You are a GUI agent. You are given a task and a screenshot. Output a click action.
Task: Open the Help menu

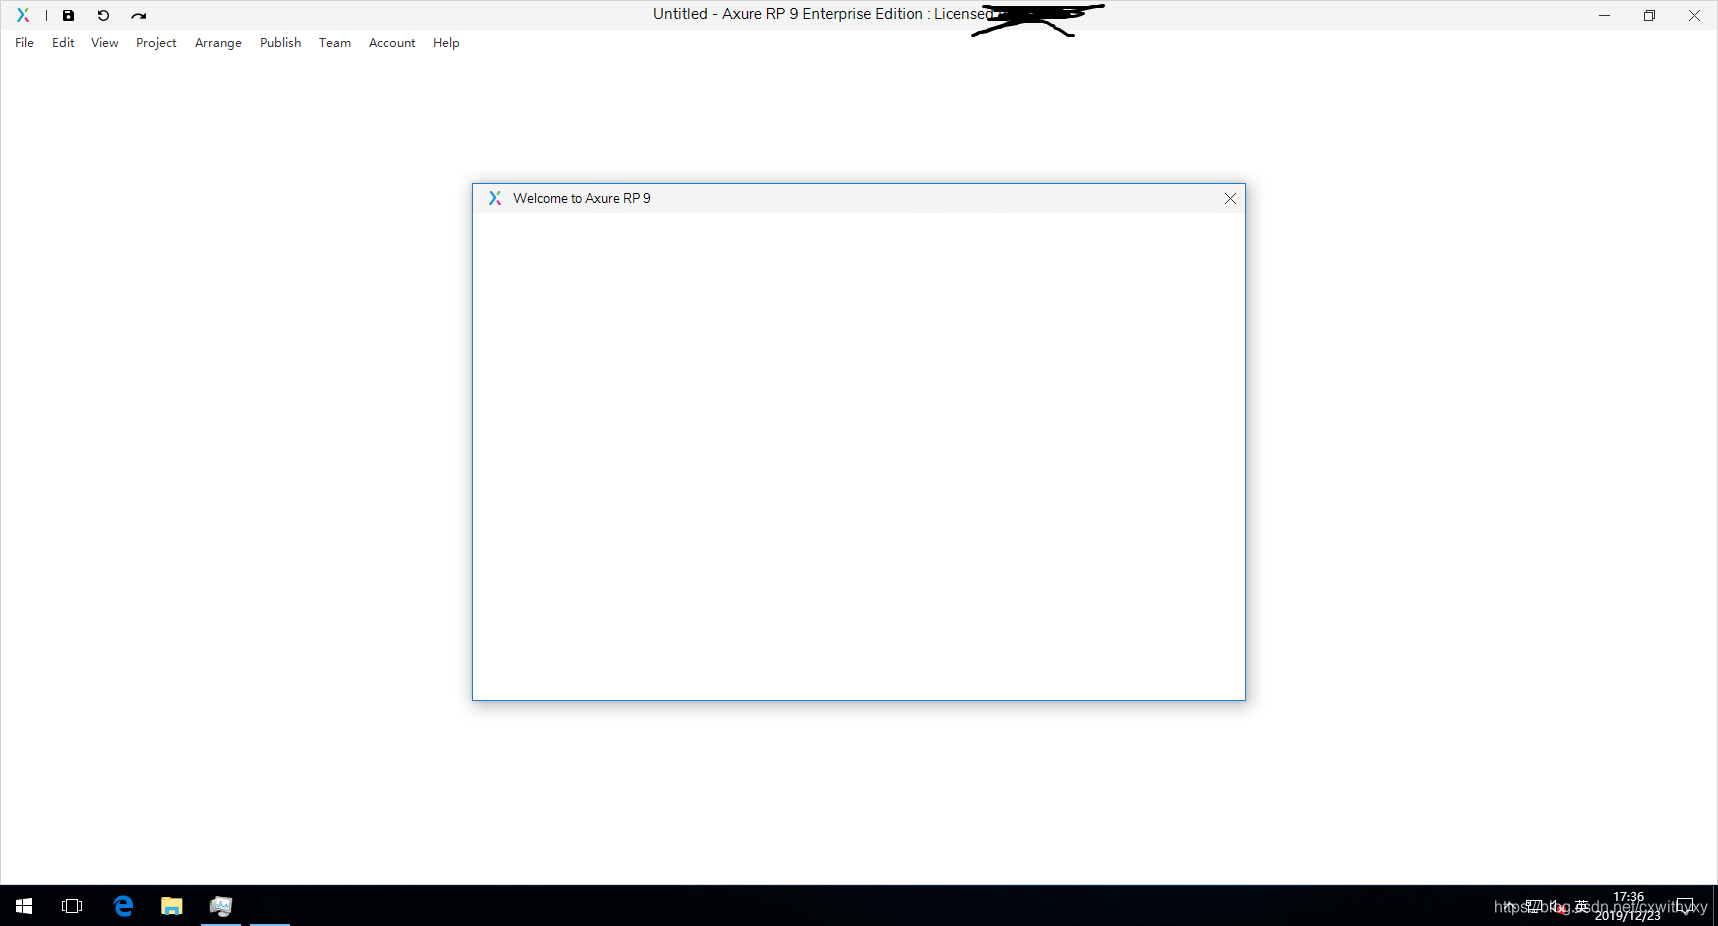(446, 43)
